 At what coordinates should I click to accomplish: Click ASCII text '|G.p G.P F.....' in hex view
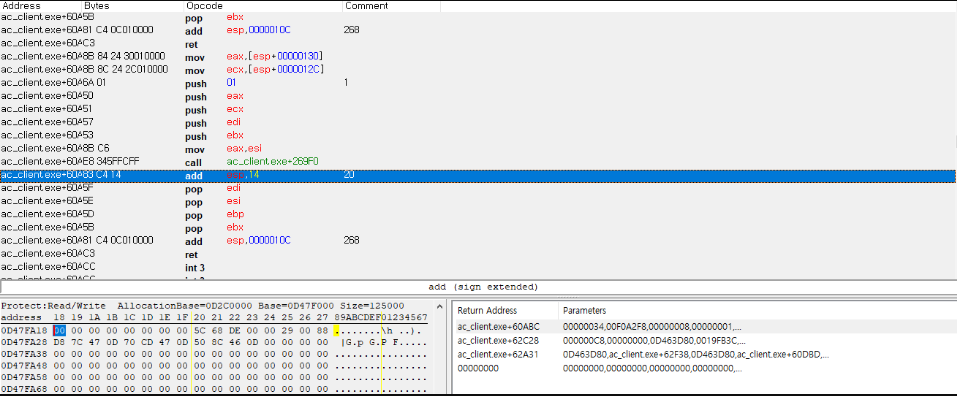[x=385, y=342]
